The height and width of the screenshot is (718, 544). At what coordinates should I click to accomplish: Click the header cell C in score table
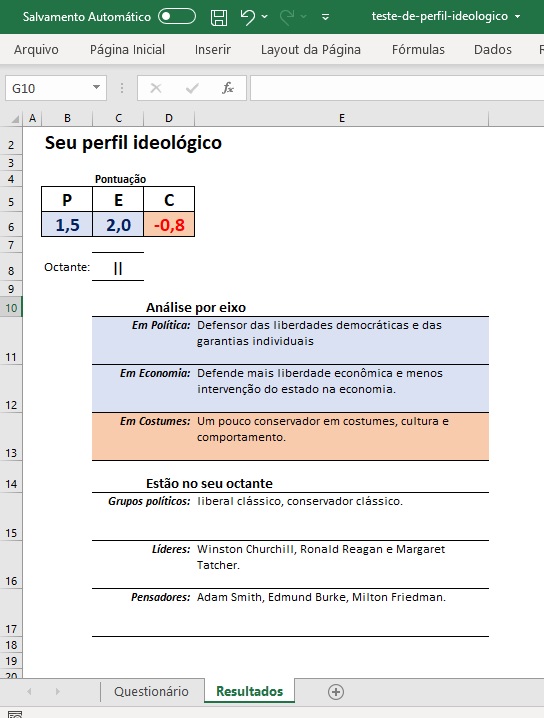pos(169,200)
